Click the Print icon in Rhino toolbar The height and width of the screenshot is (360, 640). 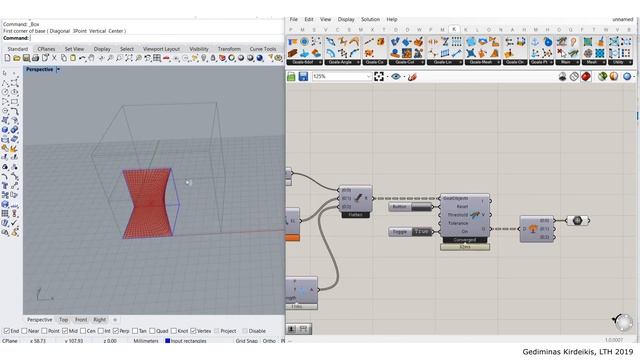pyautogui.click(x=36, y=58)
